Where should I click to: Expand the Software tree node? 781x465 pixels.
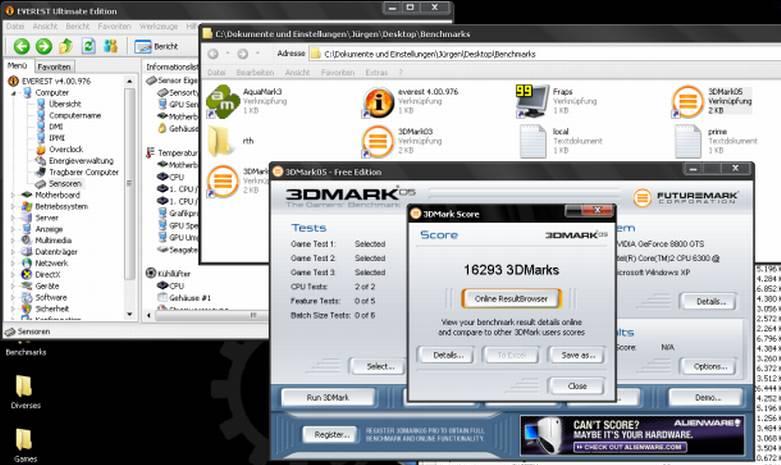coord(13,297)
